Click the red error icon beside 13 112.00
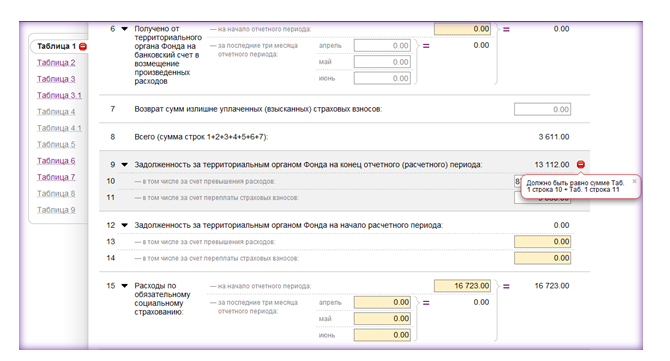The image size is (670, 361). tap(581, 164)
